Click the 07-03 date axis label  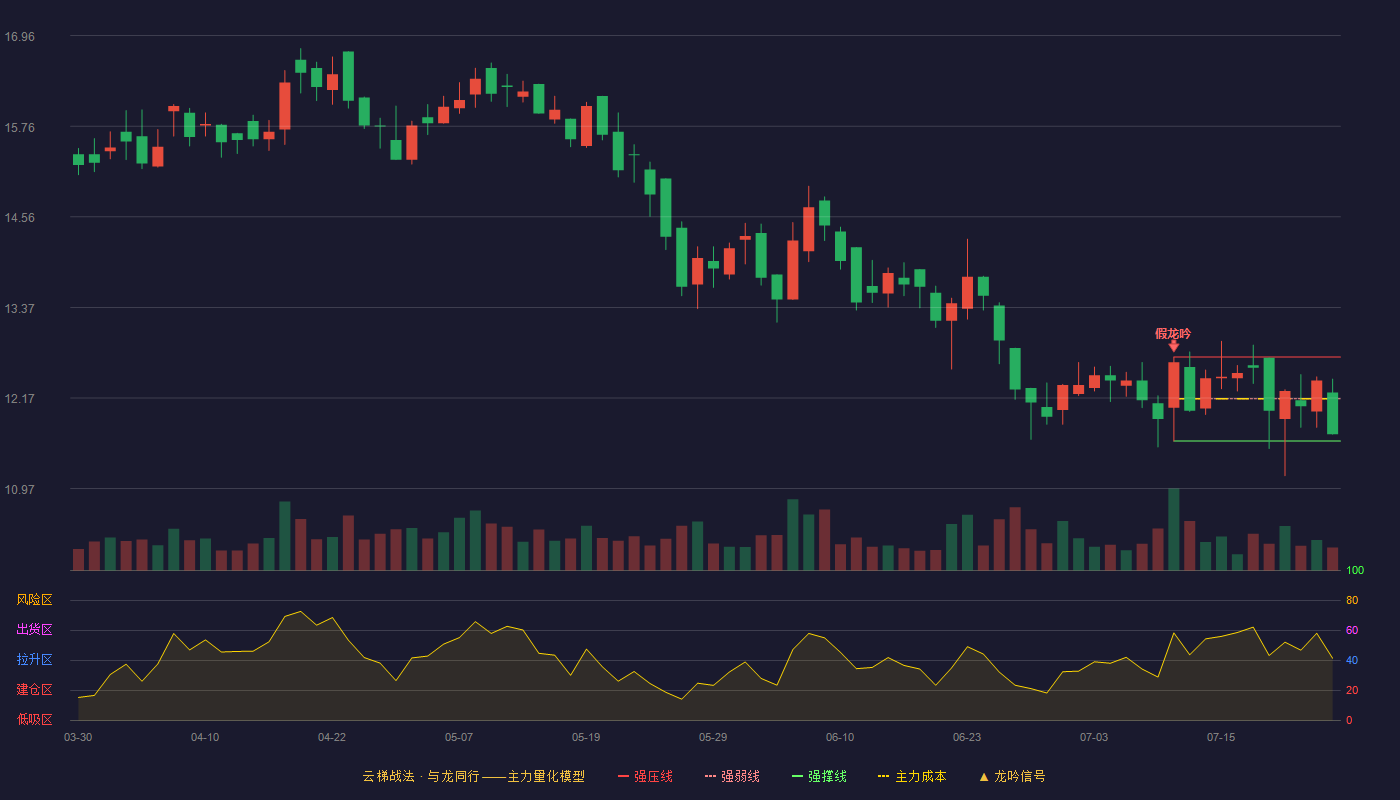1094,737
